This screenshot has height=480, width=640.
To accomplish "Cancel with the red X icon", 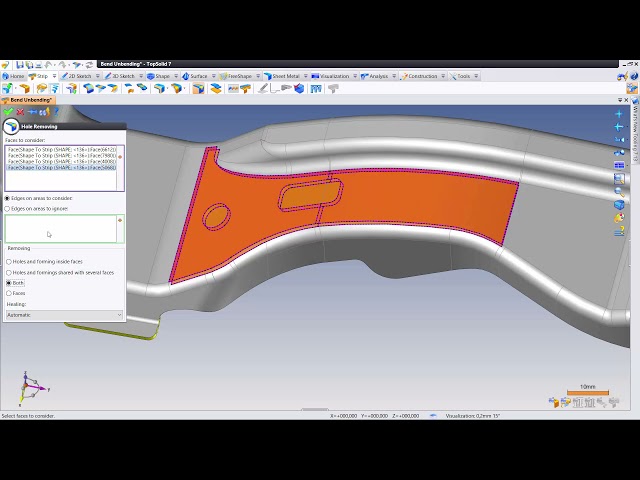I will tap(21, 112).
